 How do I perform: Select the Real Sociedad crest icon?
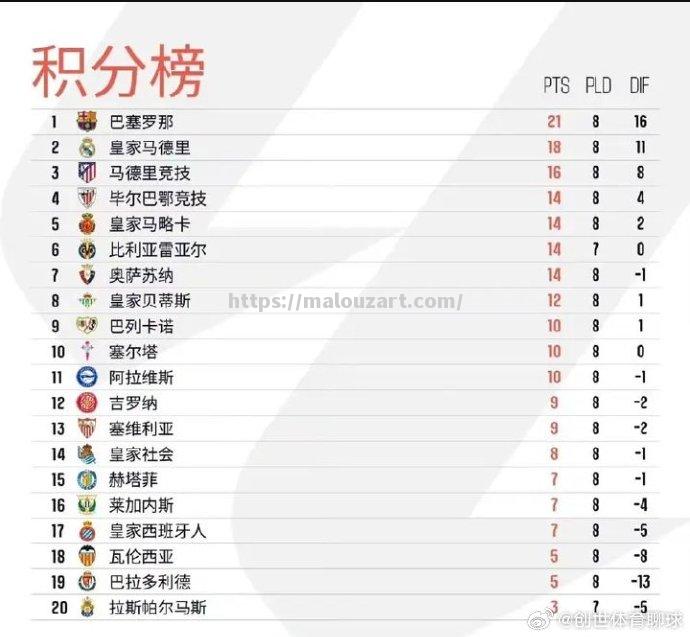click(x=87, y=454)
